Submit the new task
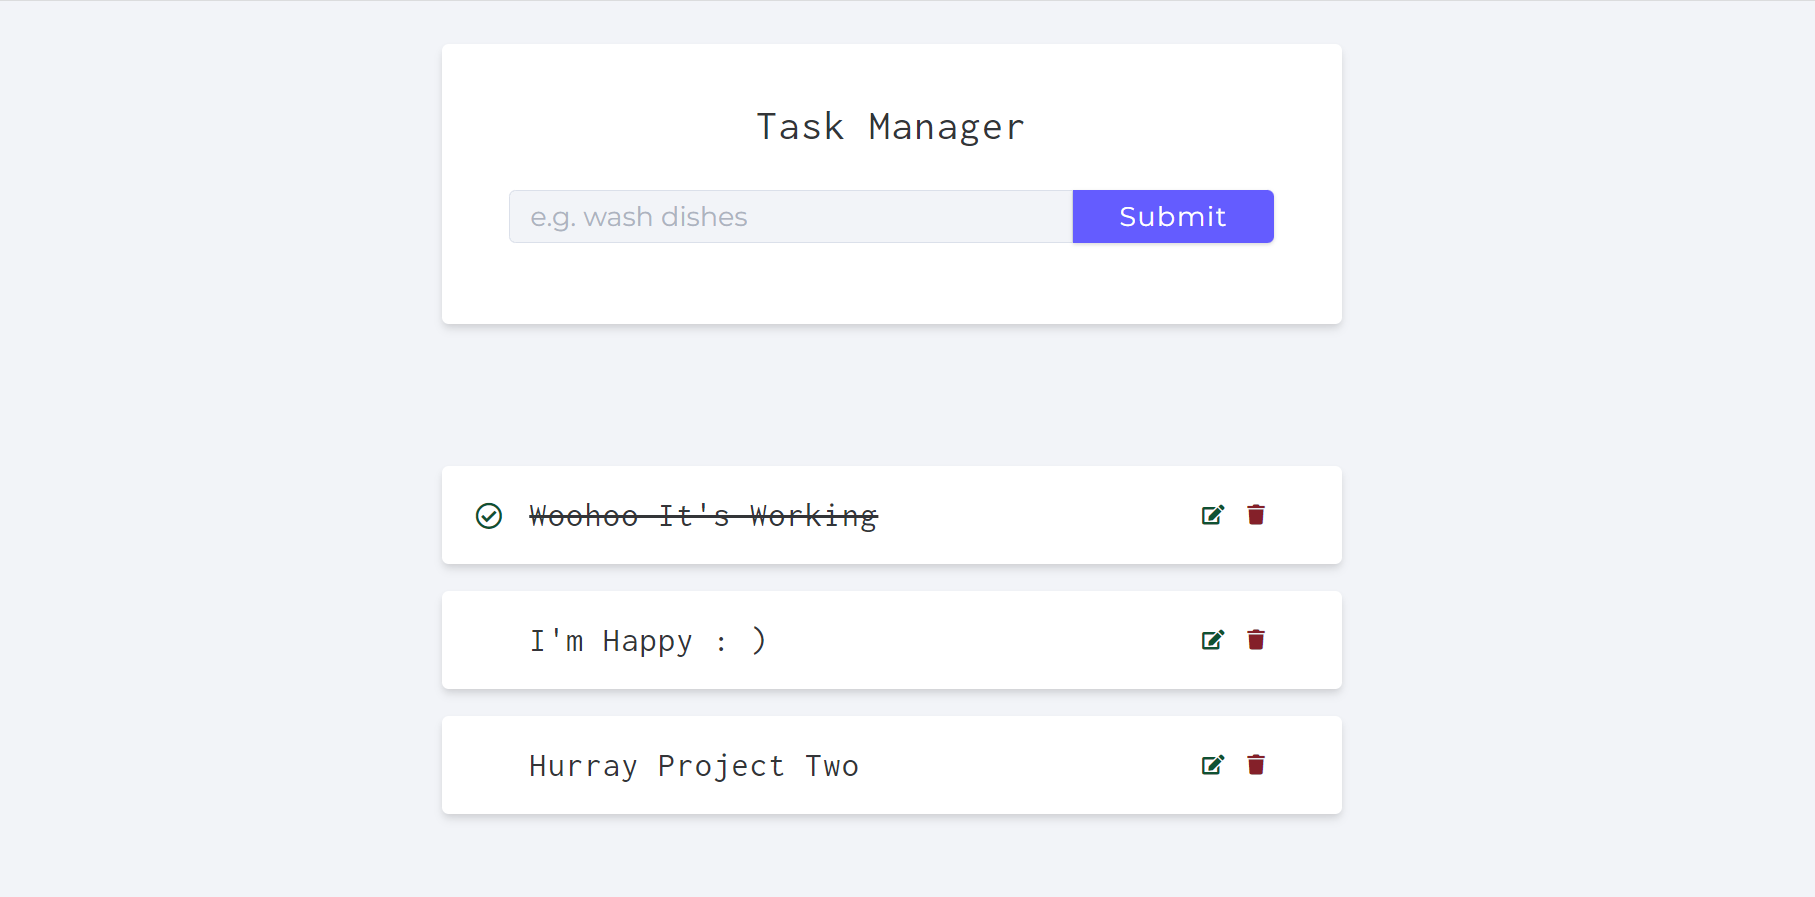The width and height of the screenshot is (1815, 897). pos(1173,216)
